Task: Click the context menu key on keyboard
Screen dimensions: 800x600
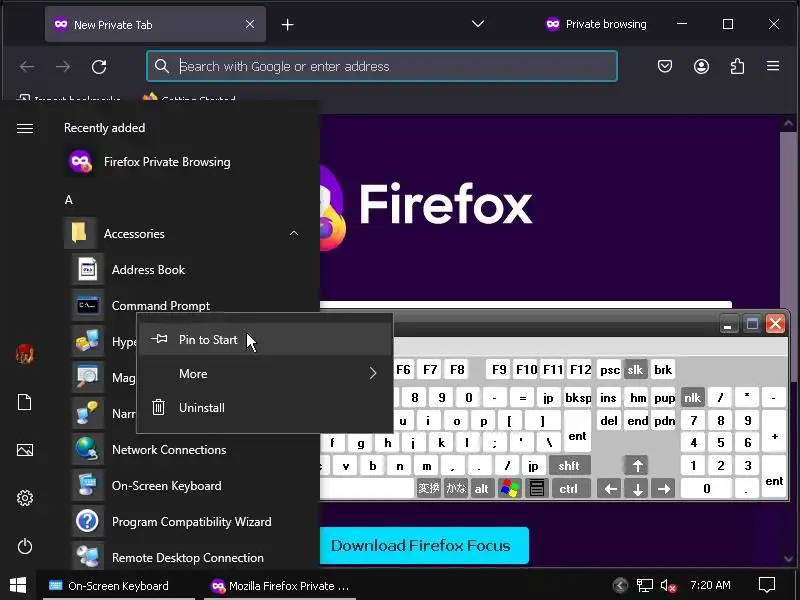Action: [x=537, y=489]
